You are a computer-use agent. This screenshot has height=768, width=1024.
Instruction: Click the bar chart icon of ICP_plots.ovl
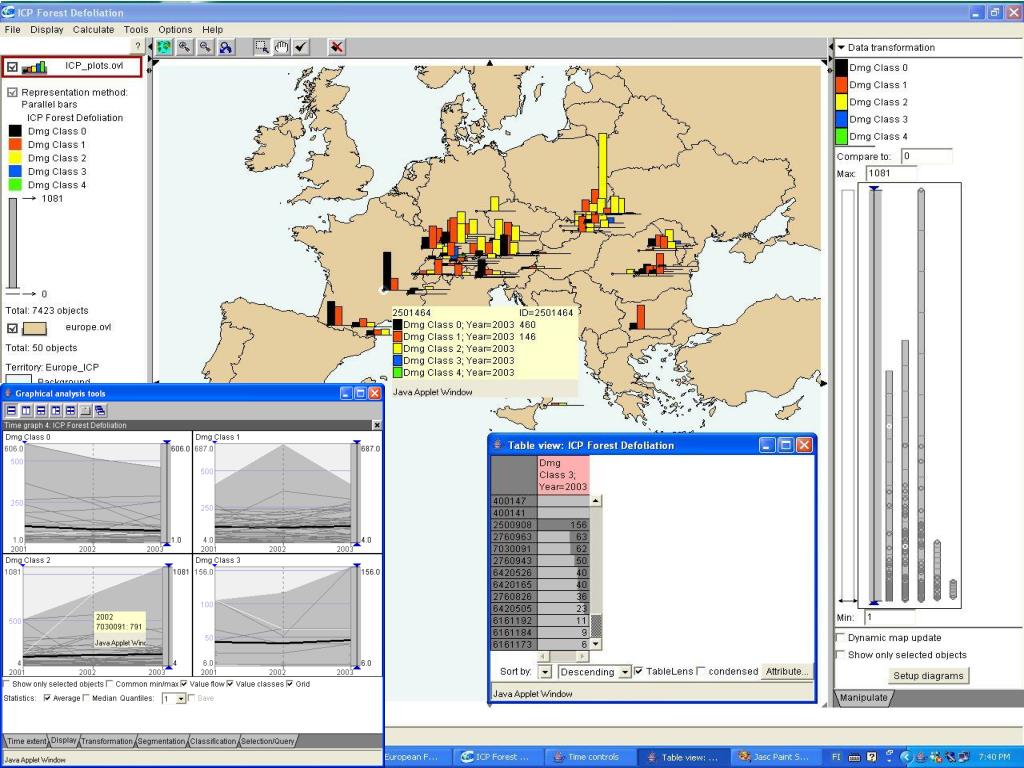34,67
